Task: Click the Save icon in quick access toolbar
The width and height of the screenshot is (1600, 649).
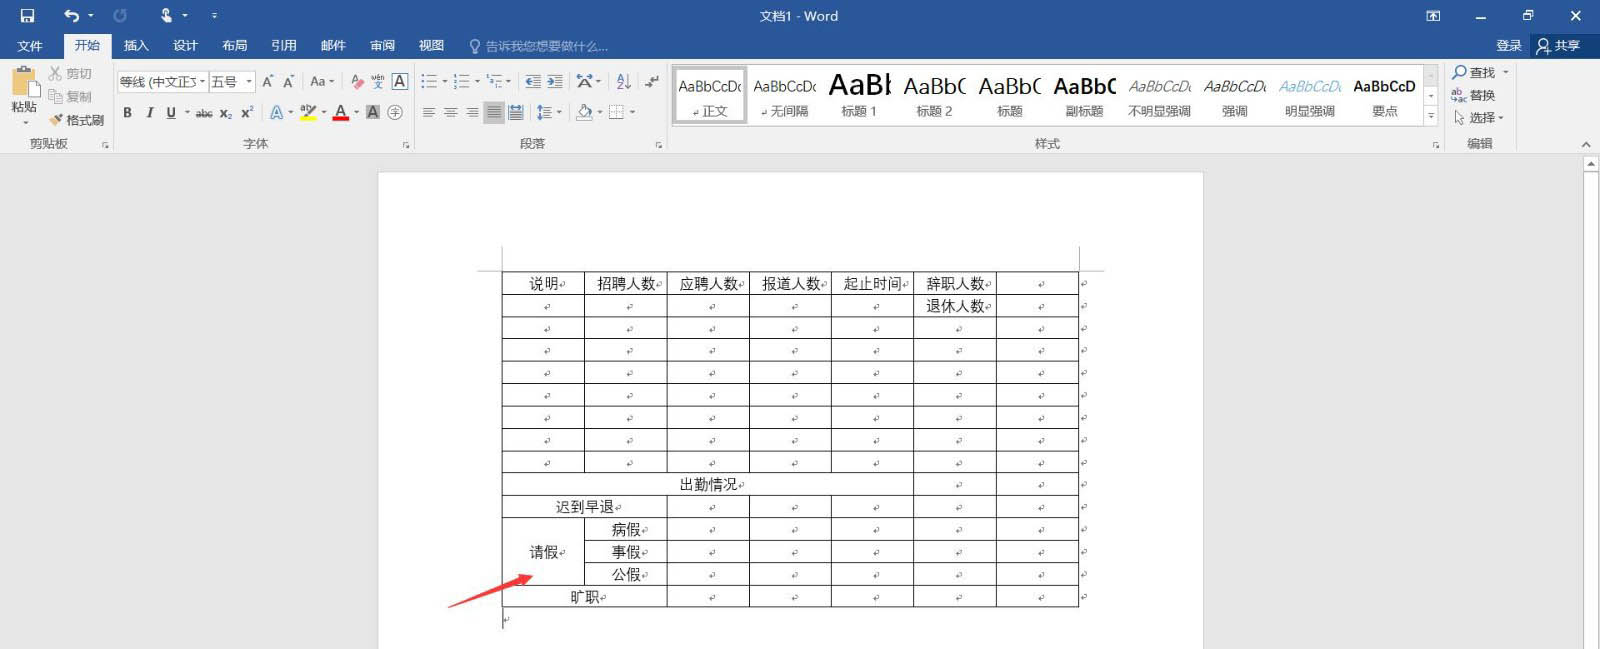Action: pyautogui.click(x=27, y=16)
